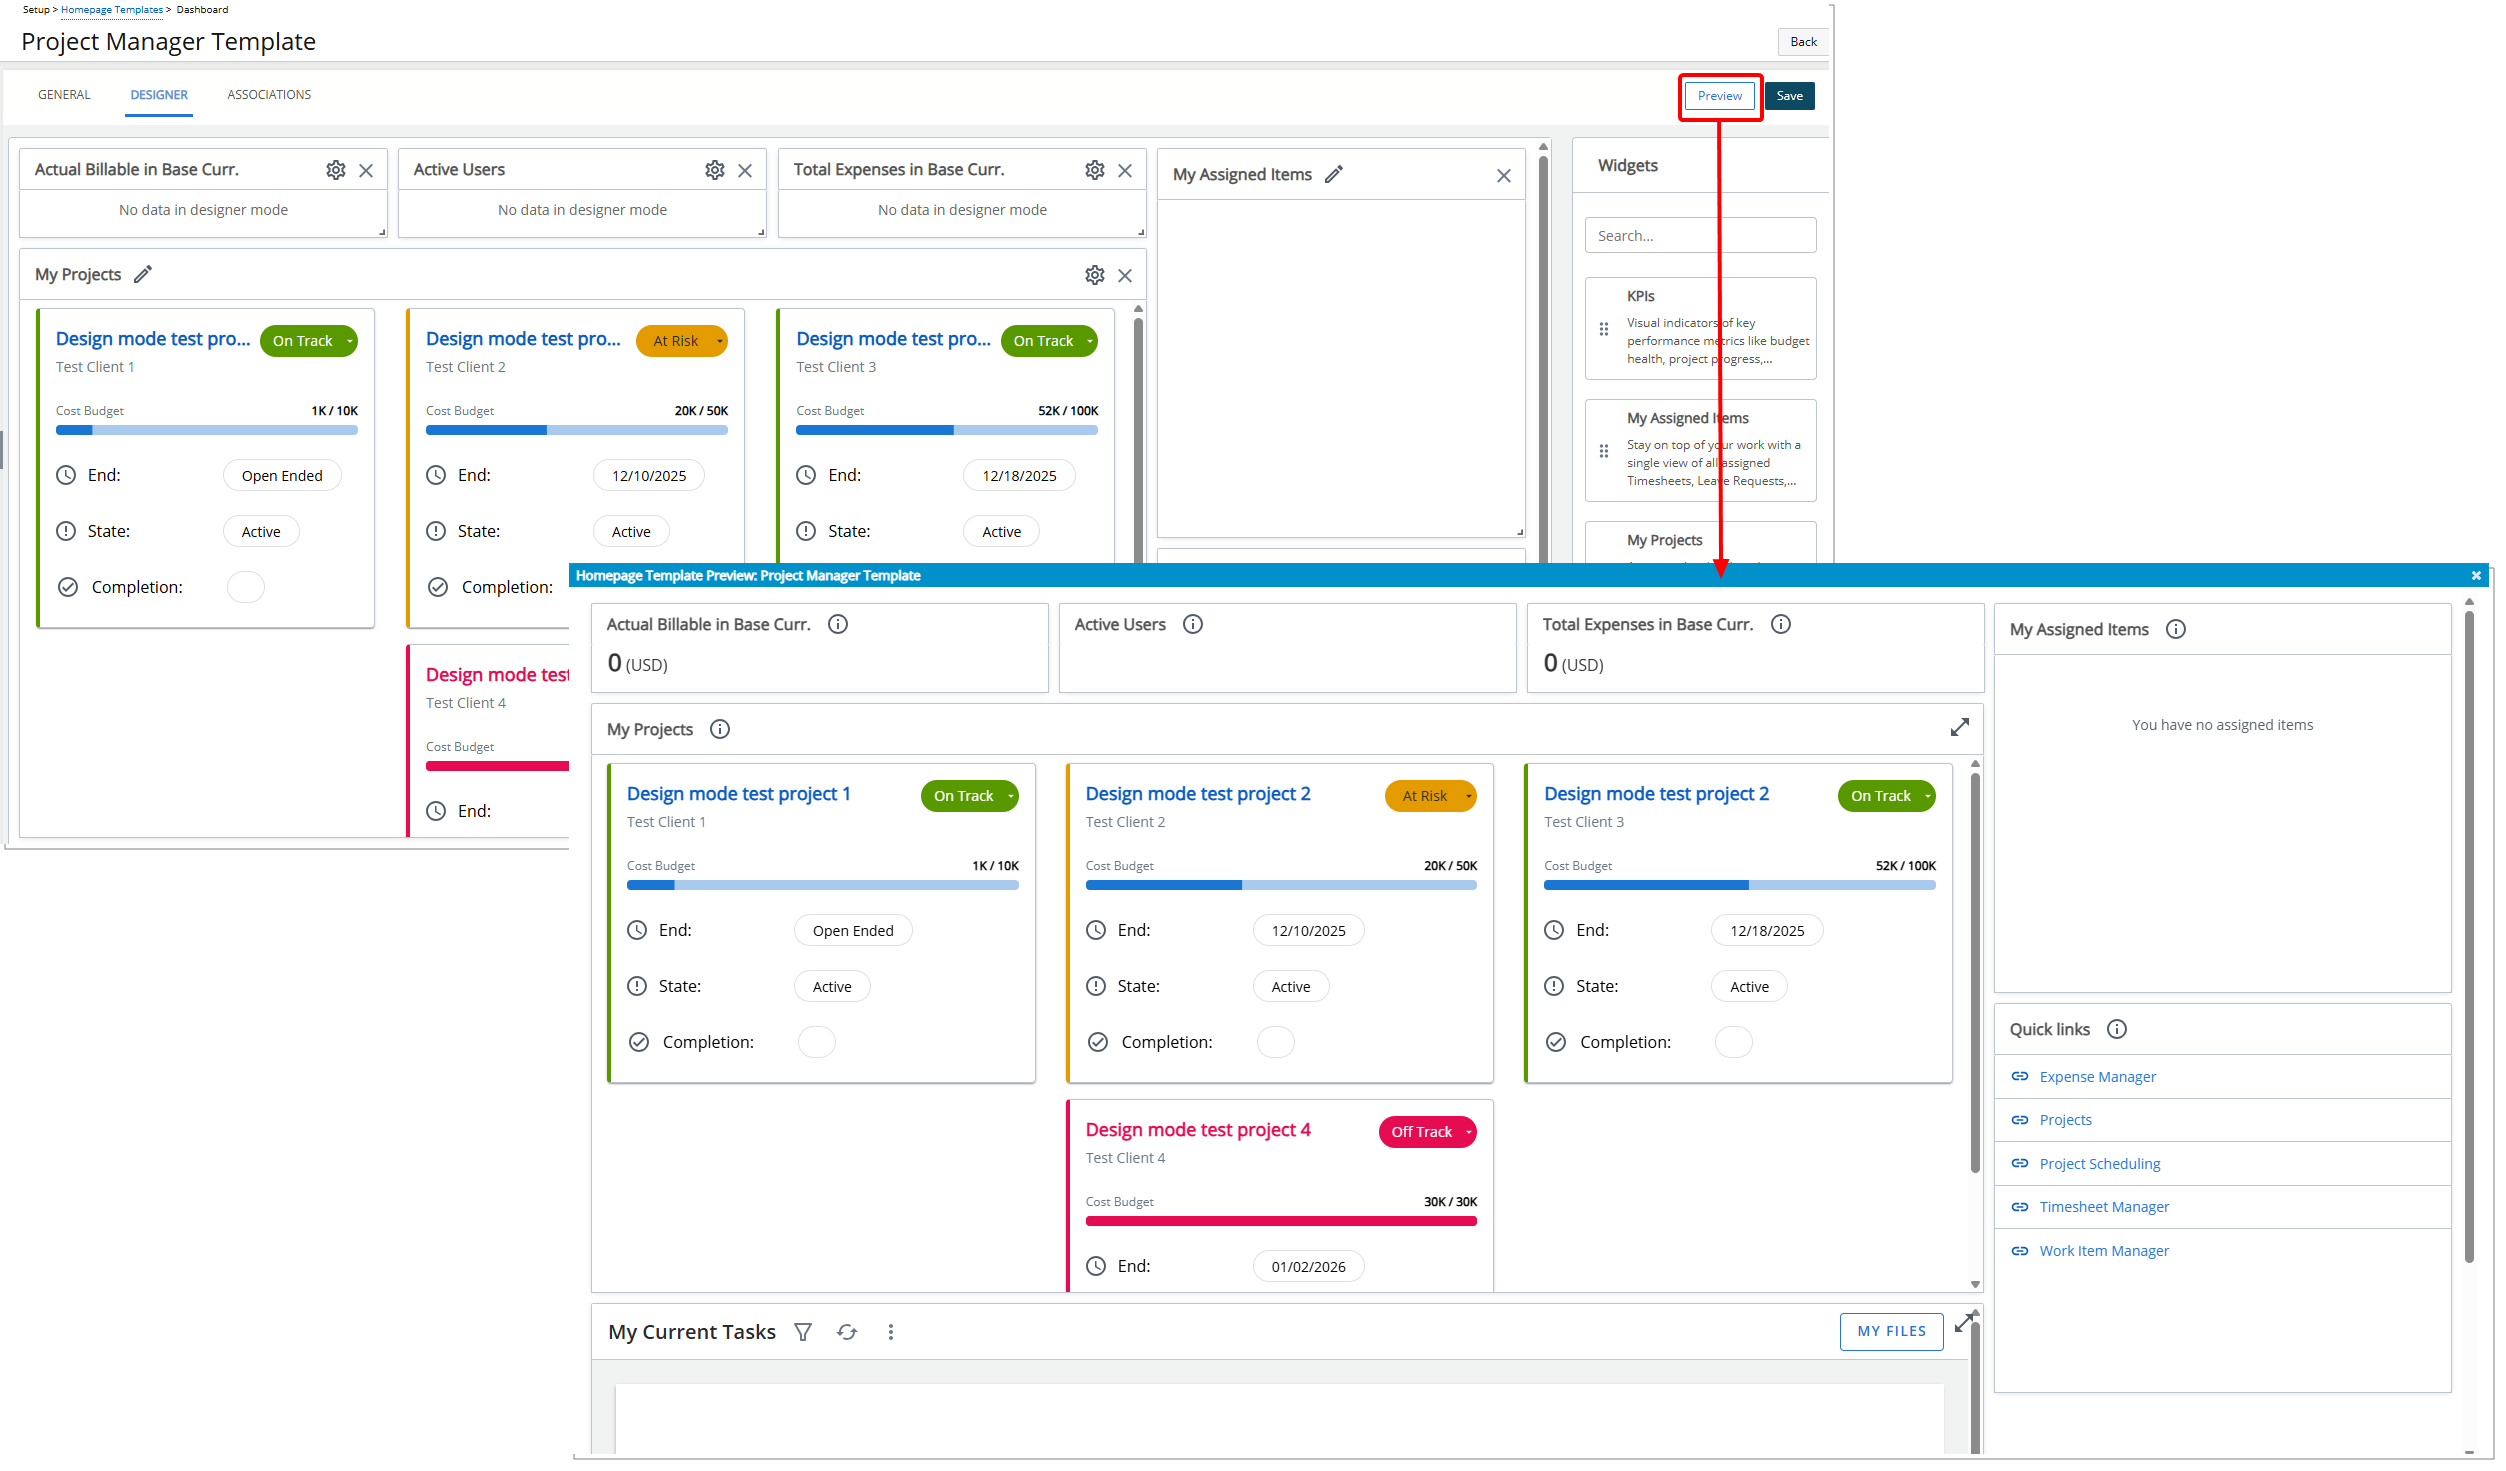Open three-dot menu in My Current Tasks
The image size is (2506, 1471).
click(x=890, y=1332)
